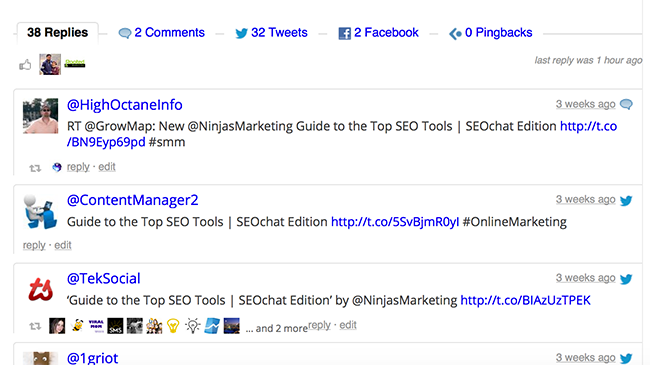The image size is (650, 365).
Task: Open @TekSocial profile link
Action: tap(104, 279)
